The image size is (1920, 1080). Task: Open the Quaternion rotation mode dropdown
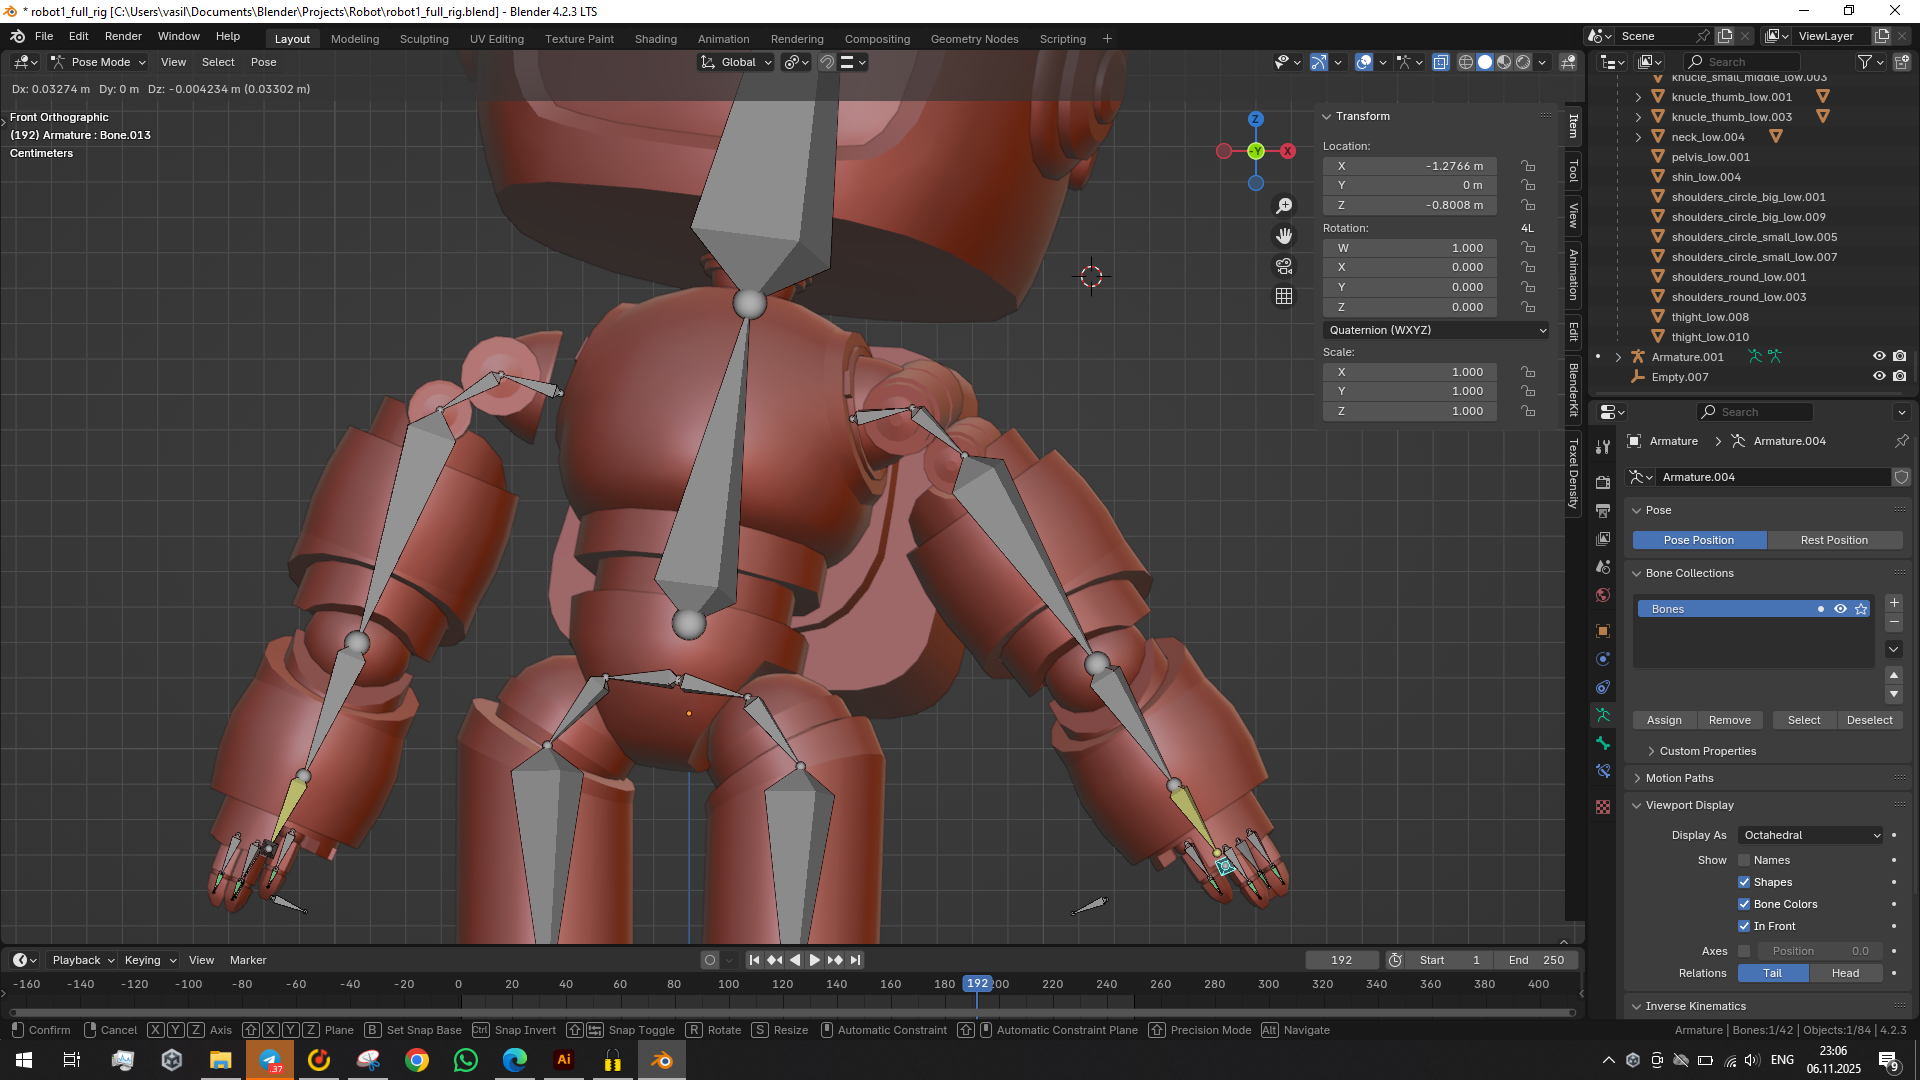coord(1436,330)
